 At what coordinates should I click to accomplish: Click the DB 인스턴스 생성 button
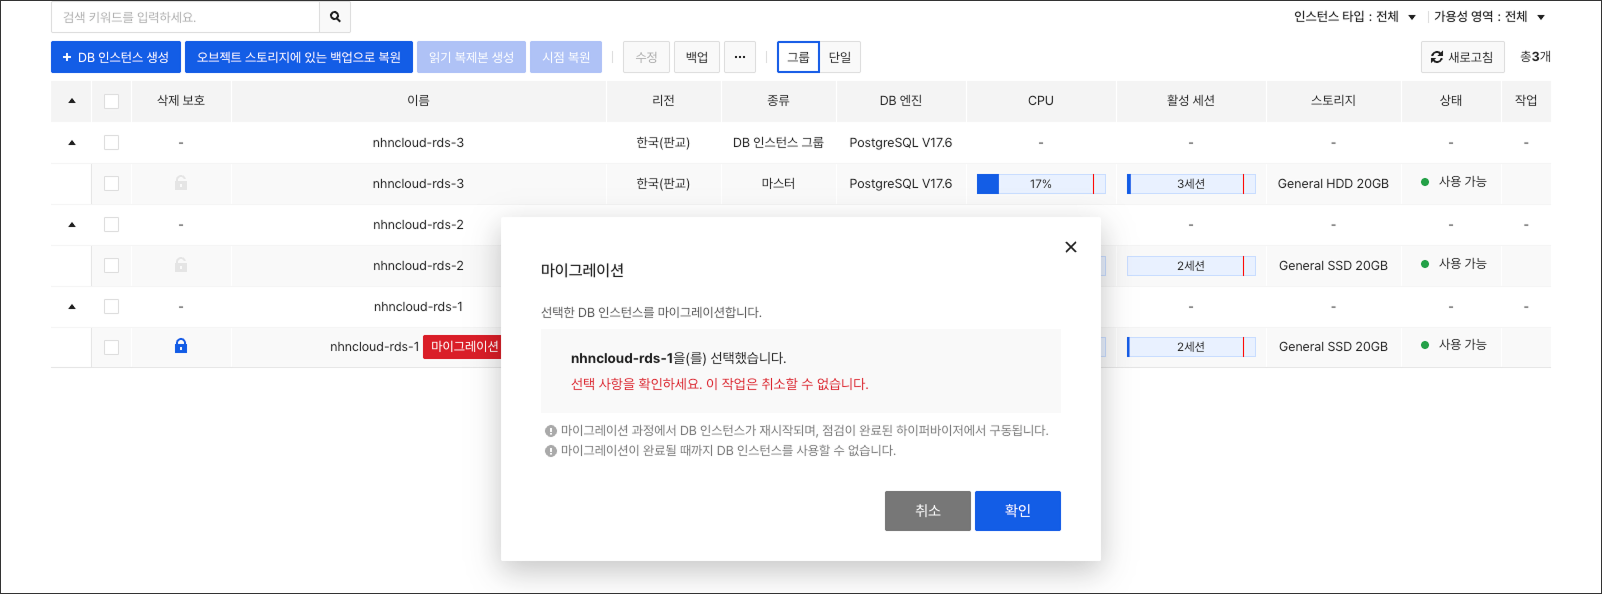click(x=116, y=57)
